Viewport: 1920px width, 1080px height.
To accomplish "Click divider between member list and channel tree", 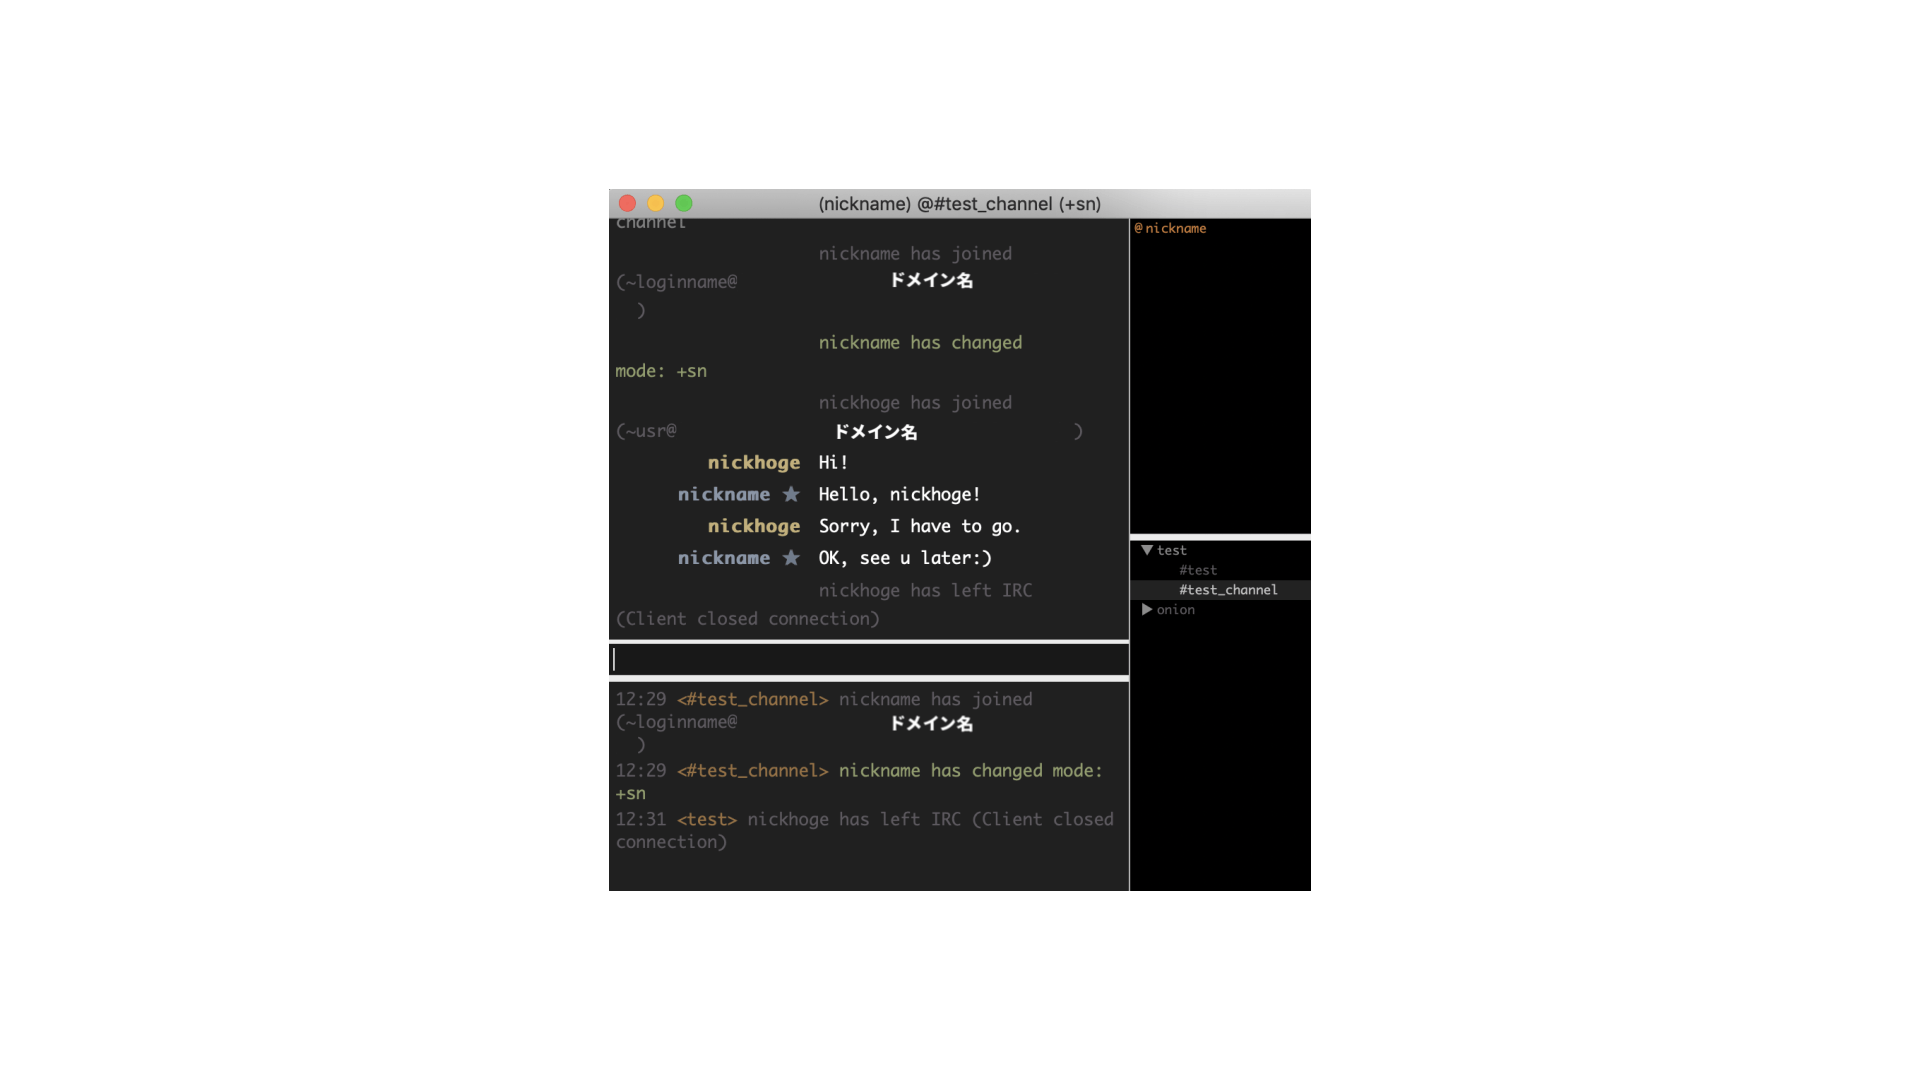I will click(x=1220, y=537).
